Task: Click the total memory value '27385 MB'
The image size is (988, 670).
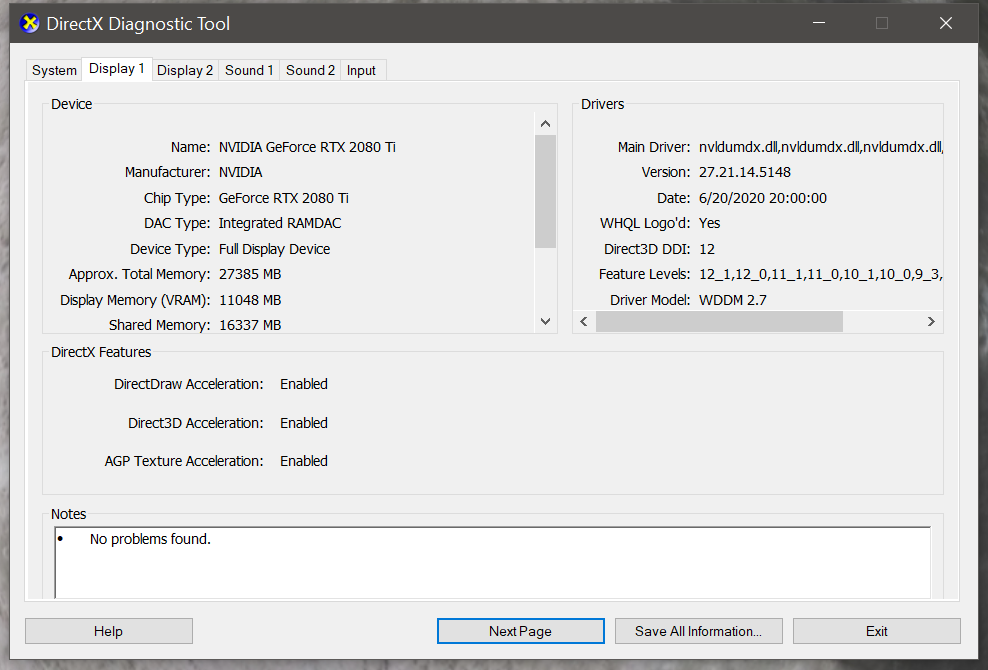Action: (250, 274)
